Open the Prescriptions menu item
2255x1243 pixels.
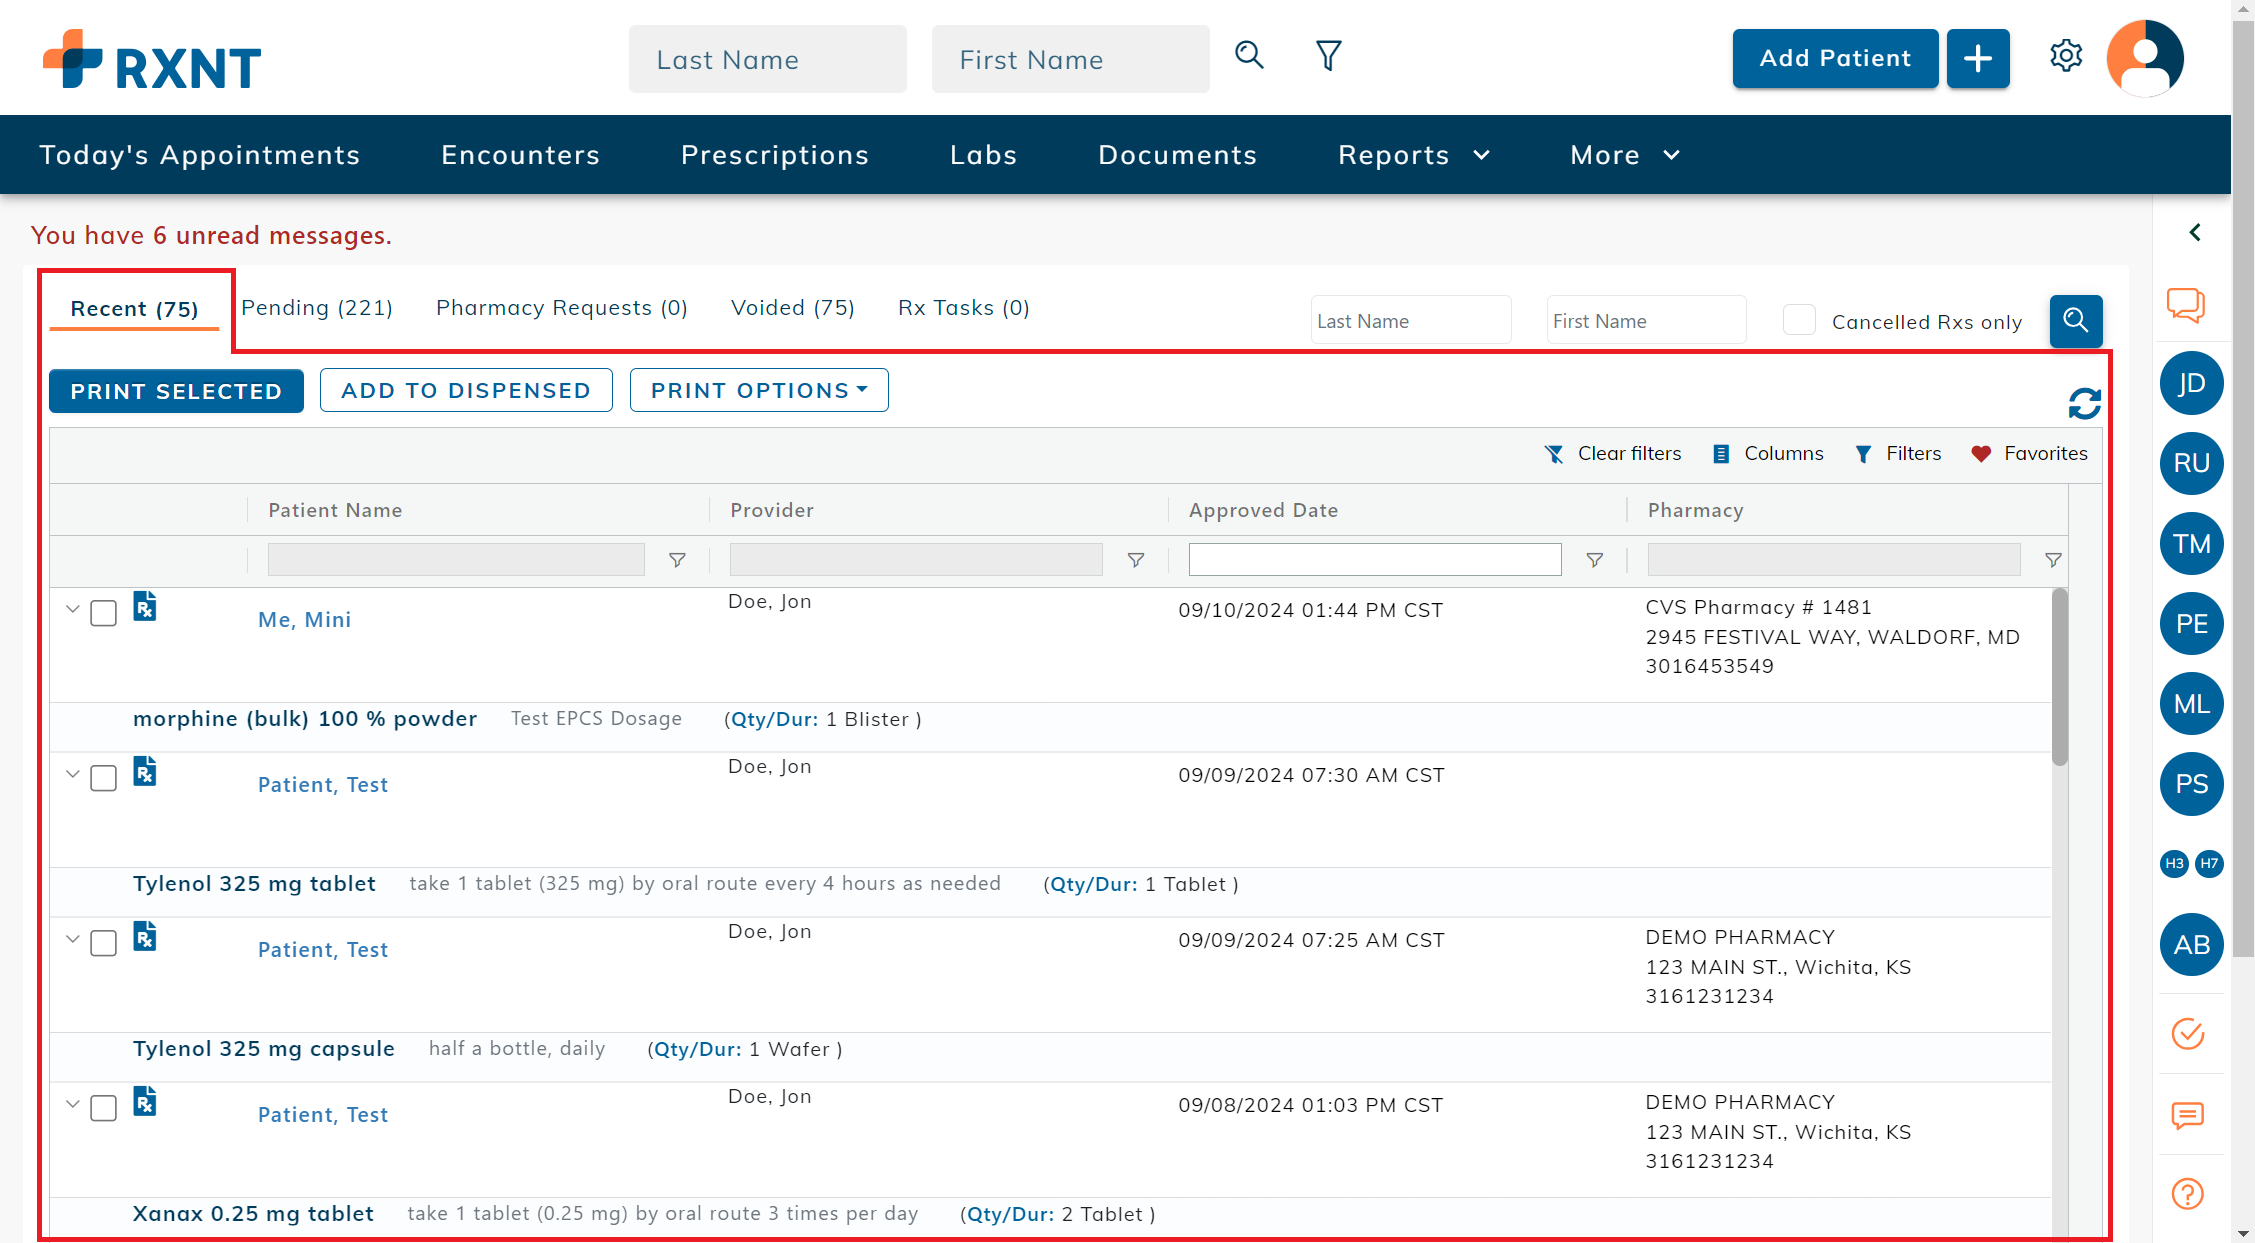(x=775, y=155)
